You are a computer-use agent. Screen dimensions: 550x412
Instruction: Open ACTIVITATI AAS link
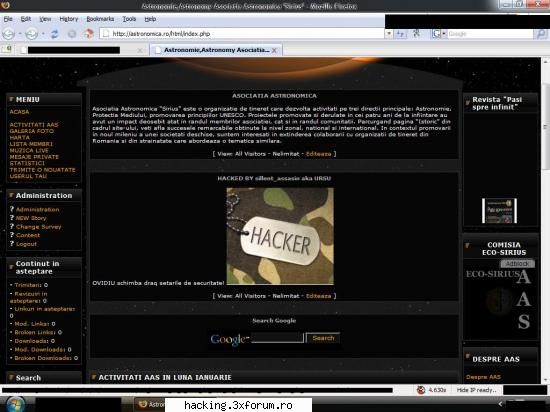pyautogui.click(x=34, y=124)
